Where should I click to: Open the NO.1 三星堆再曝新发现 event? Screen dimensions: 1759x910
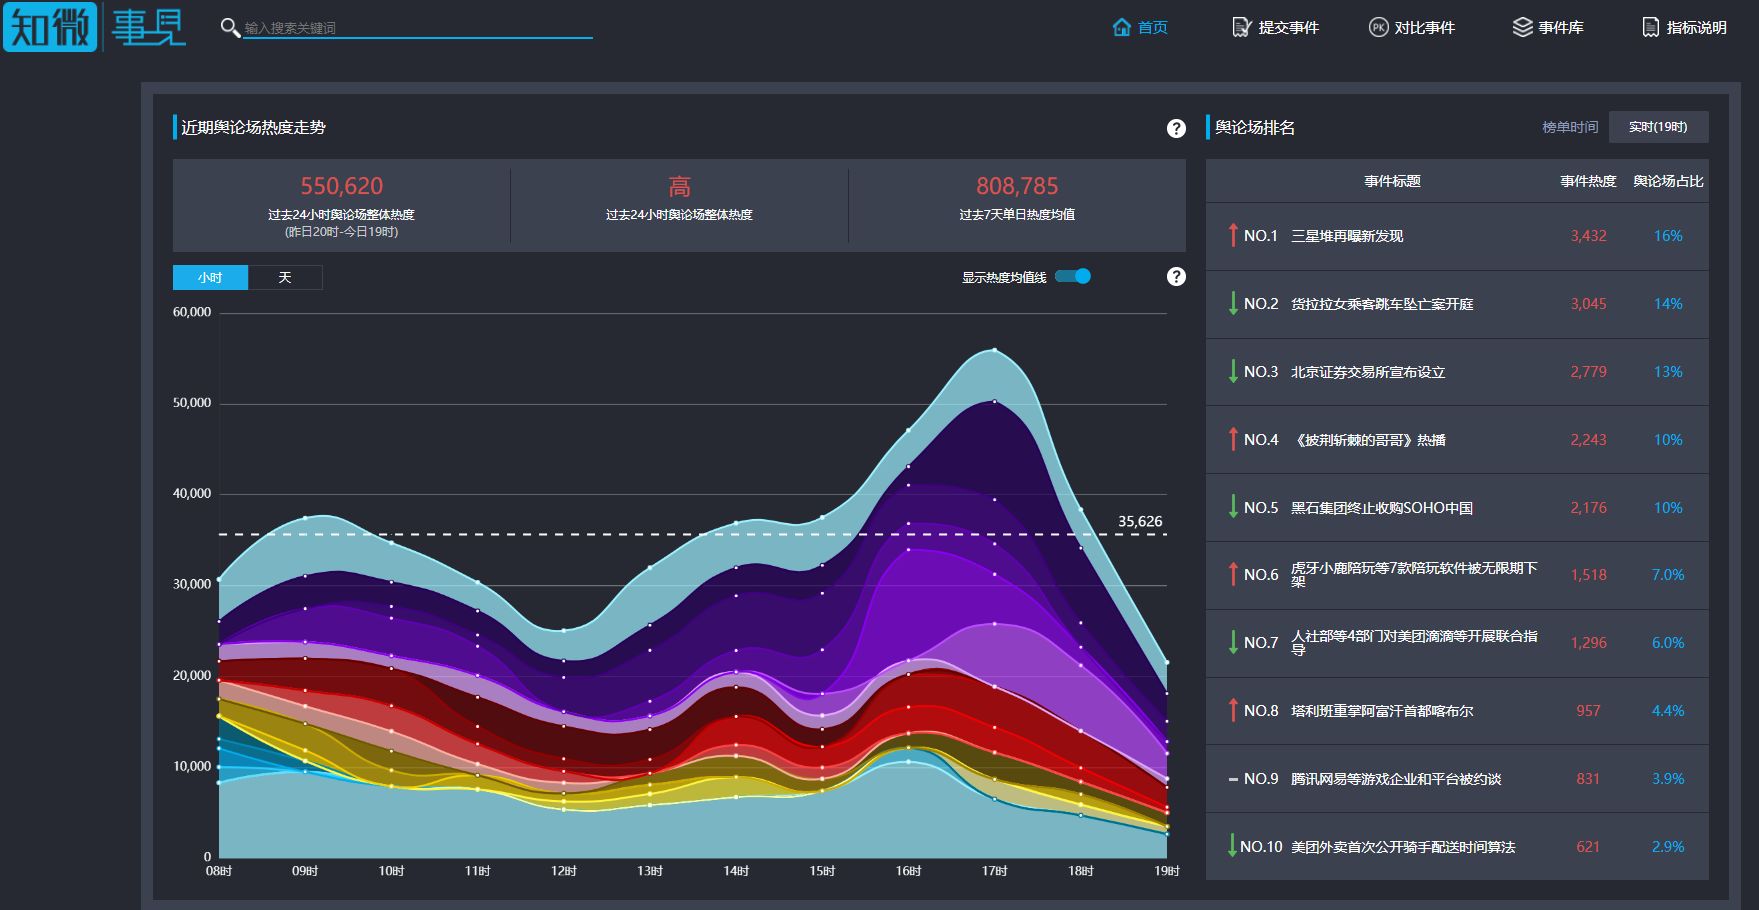point(1347,236)
